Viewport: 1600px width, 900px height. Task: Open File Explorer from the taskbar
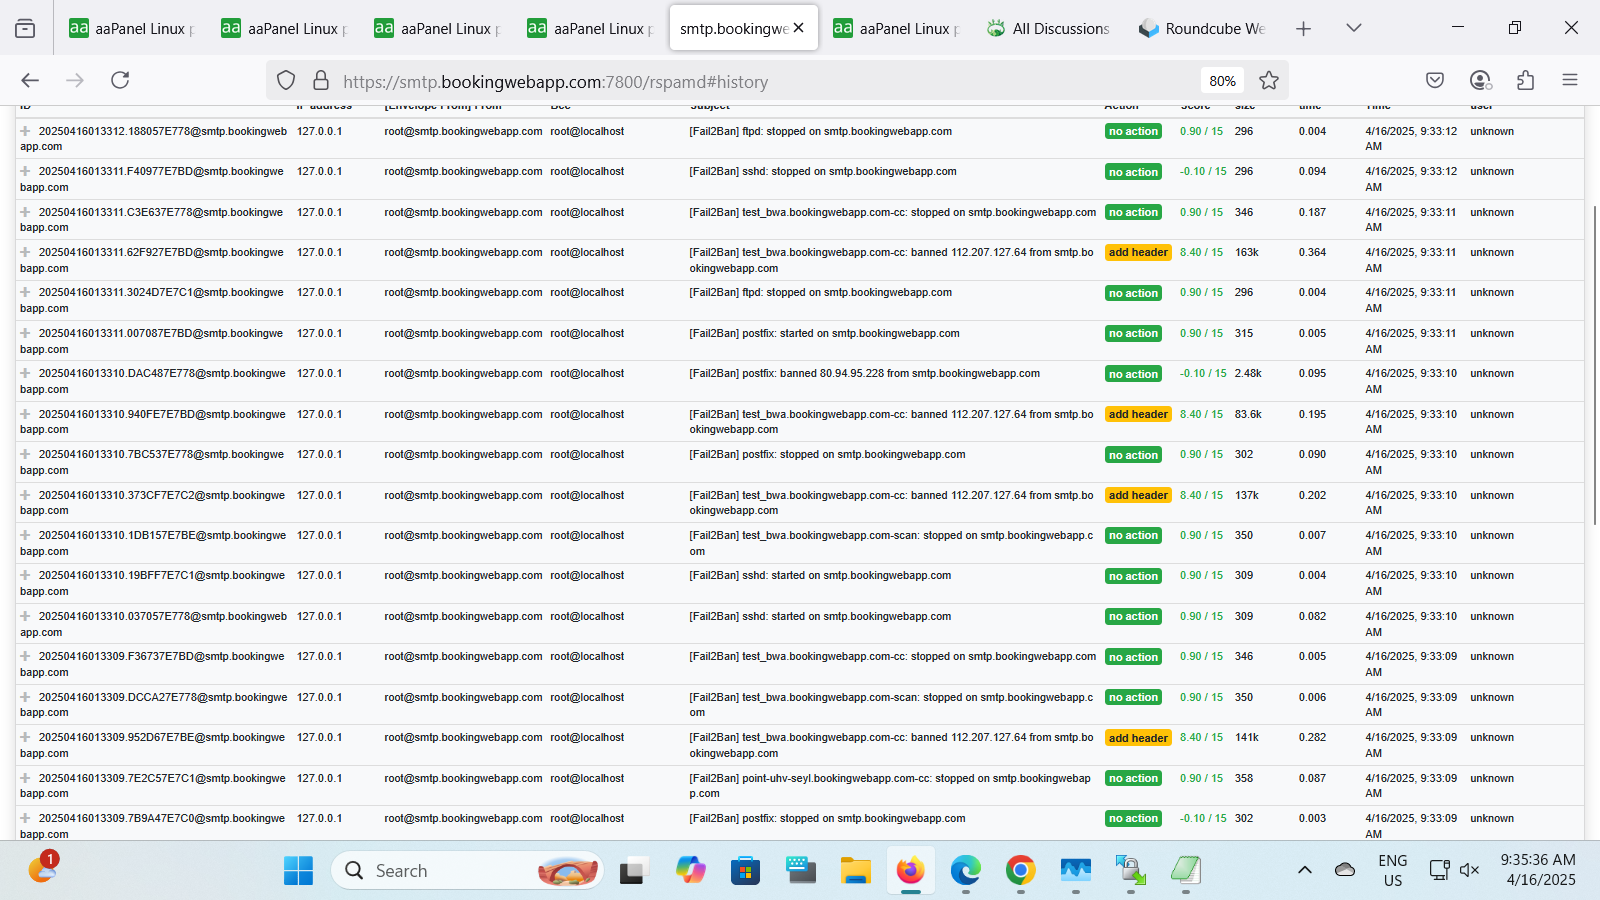point(855,871)
